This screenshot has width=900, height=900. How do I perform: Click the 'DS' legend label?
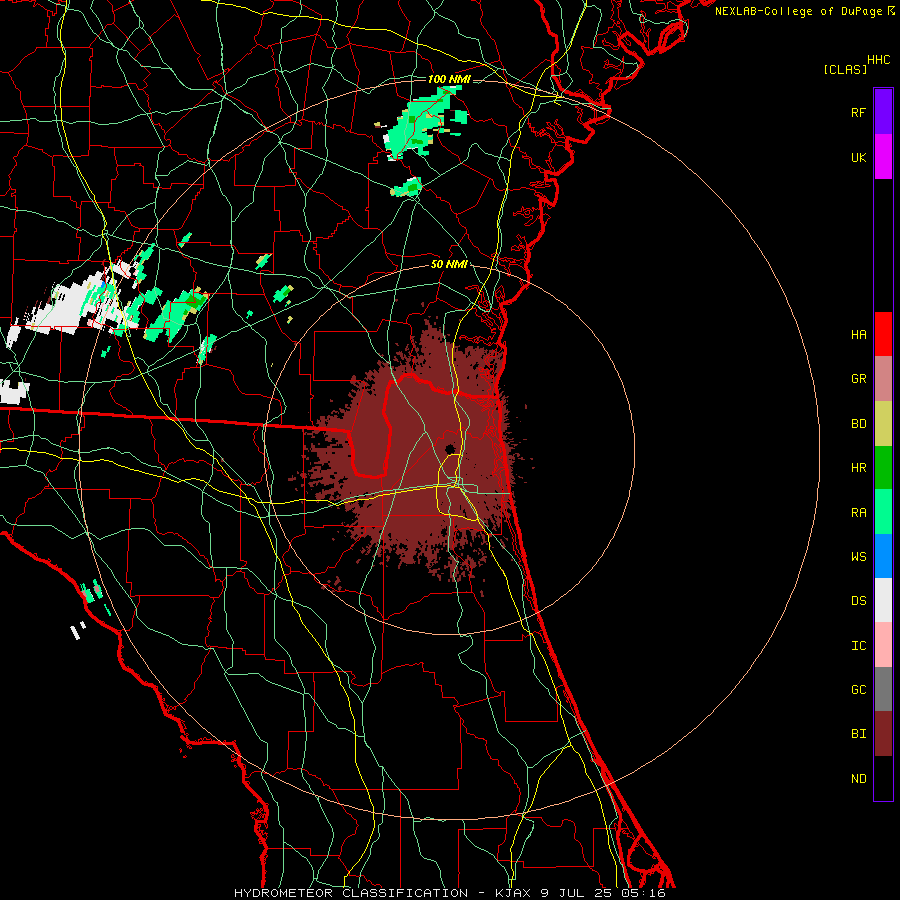[858, 601]
